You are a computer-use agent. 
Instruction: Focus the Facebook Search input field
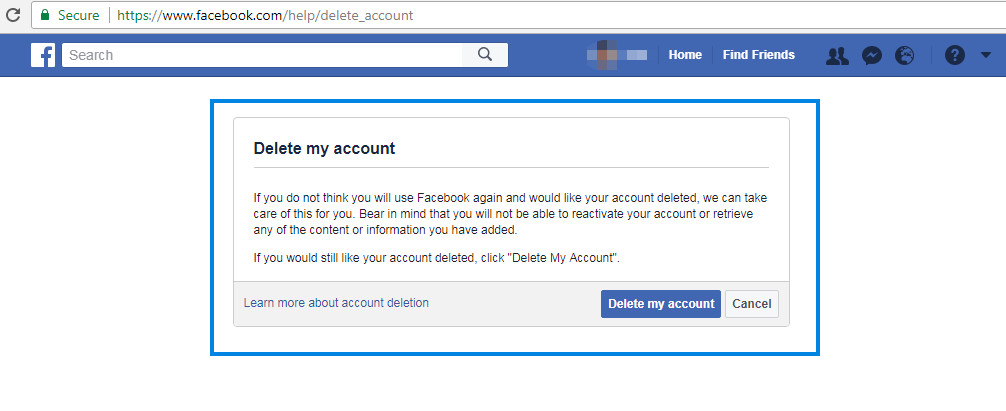pyautogui.click(x=262, y=55)
